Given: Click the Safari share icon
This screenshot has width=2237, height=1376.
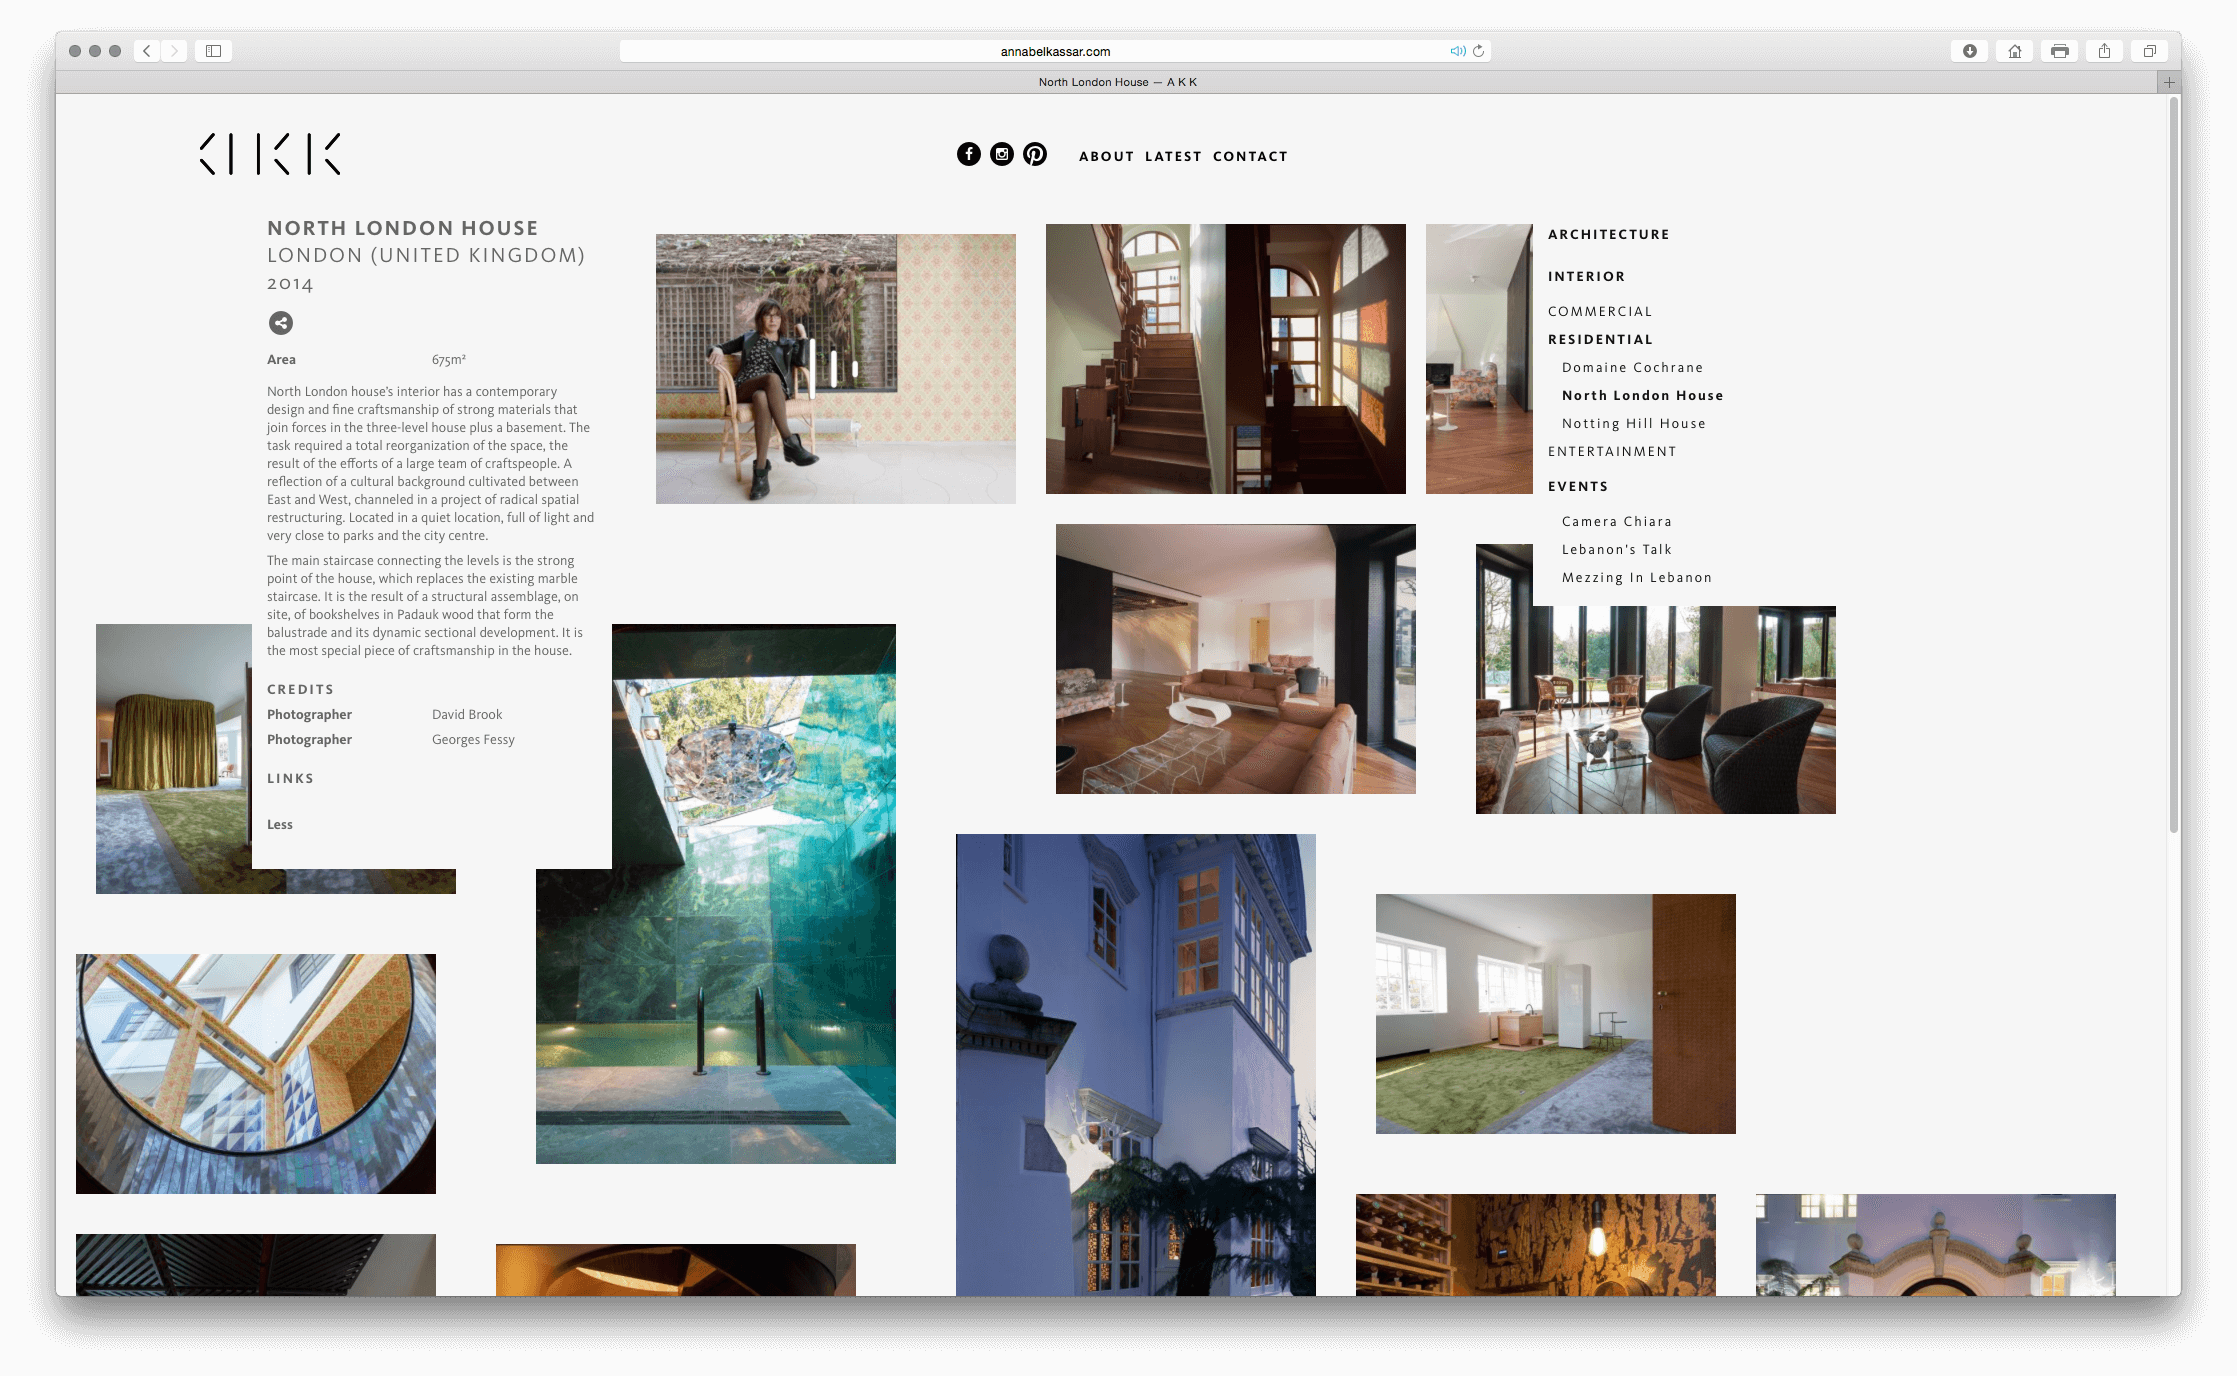Looking at the screenshot, I should pos(2105,51).
